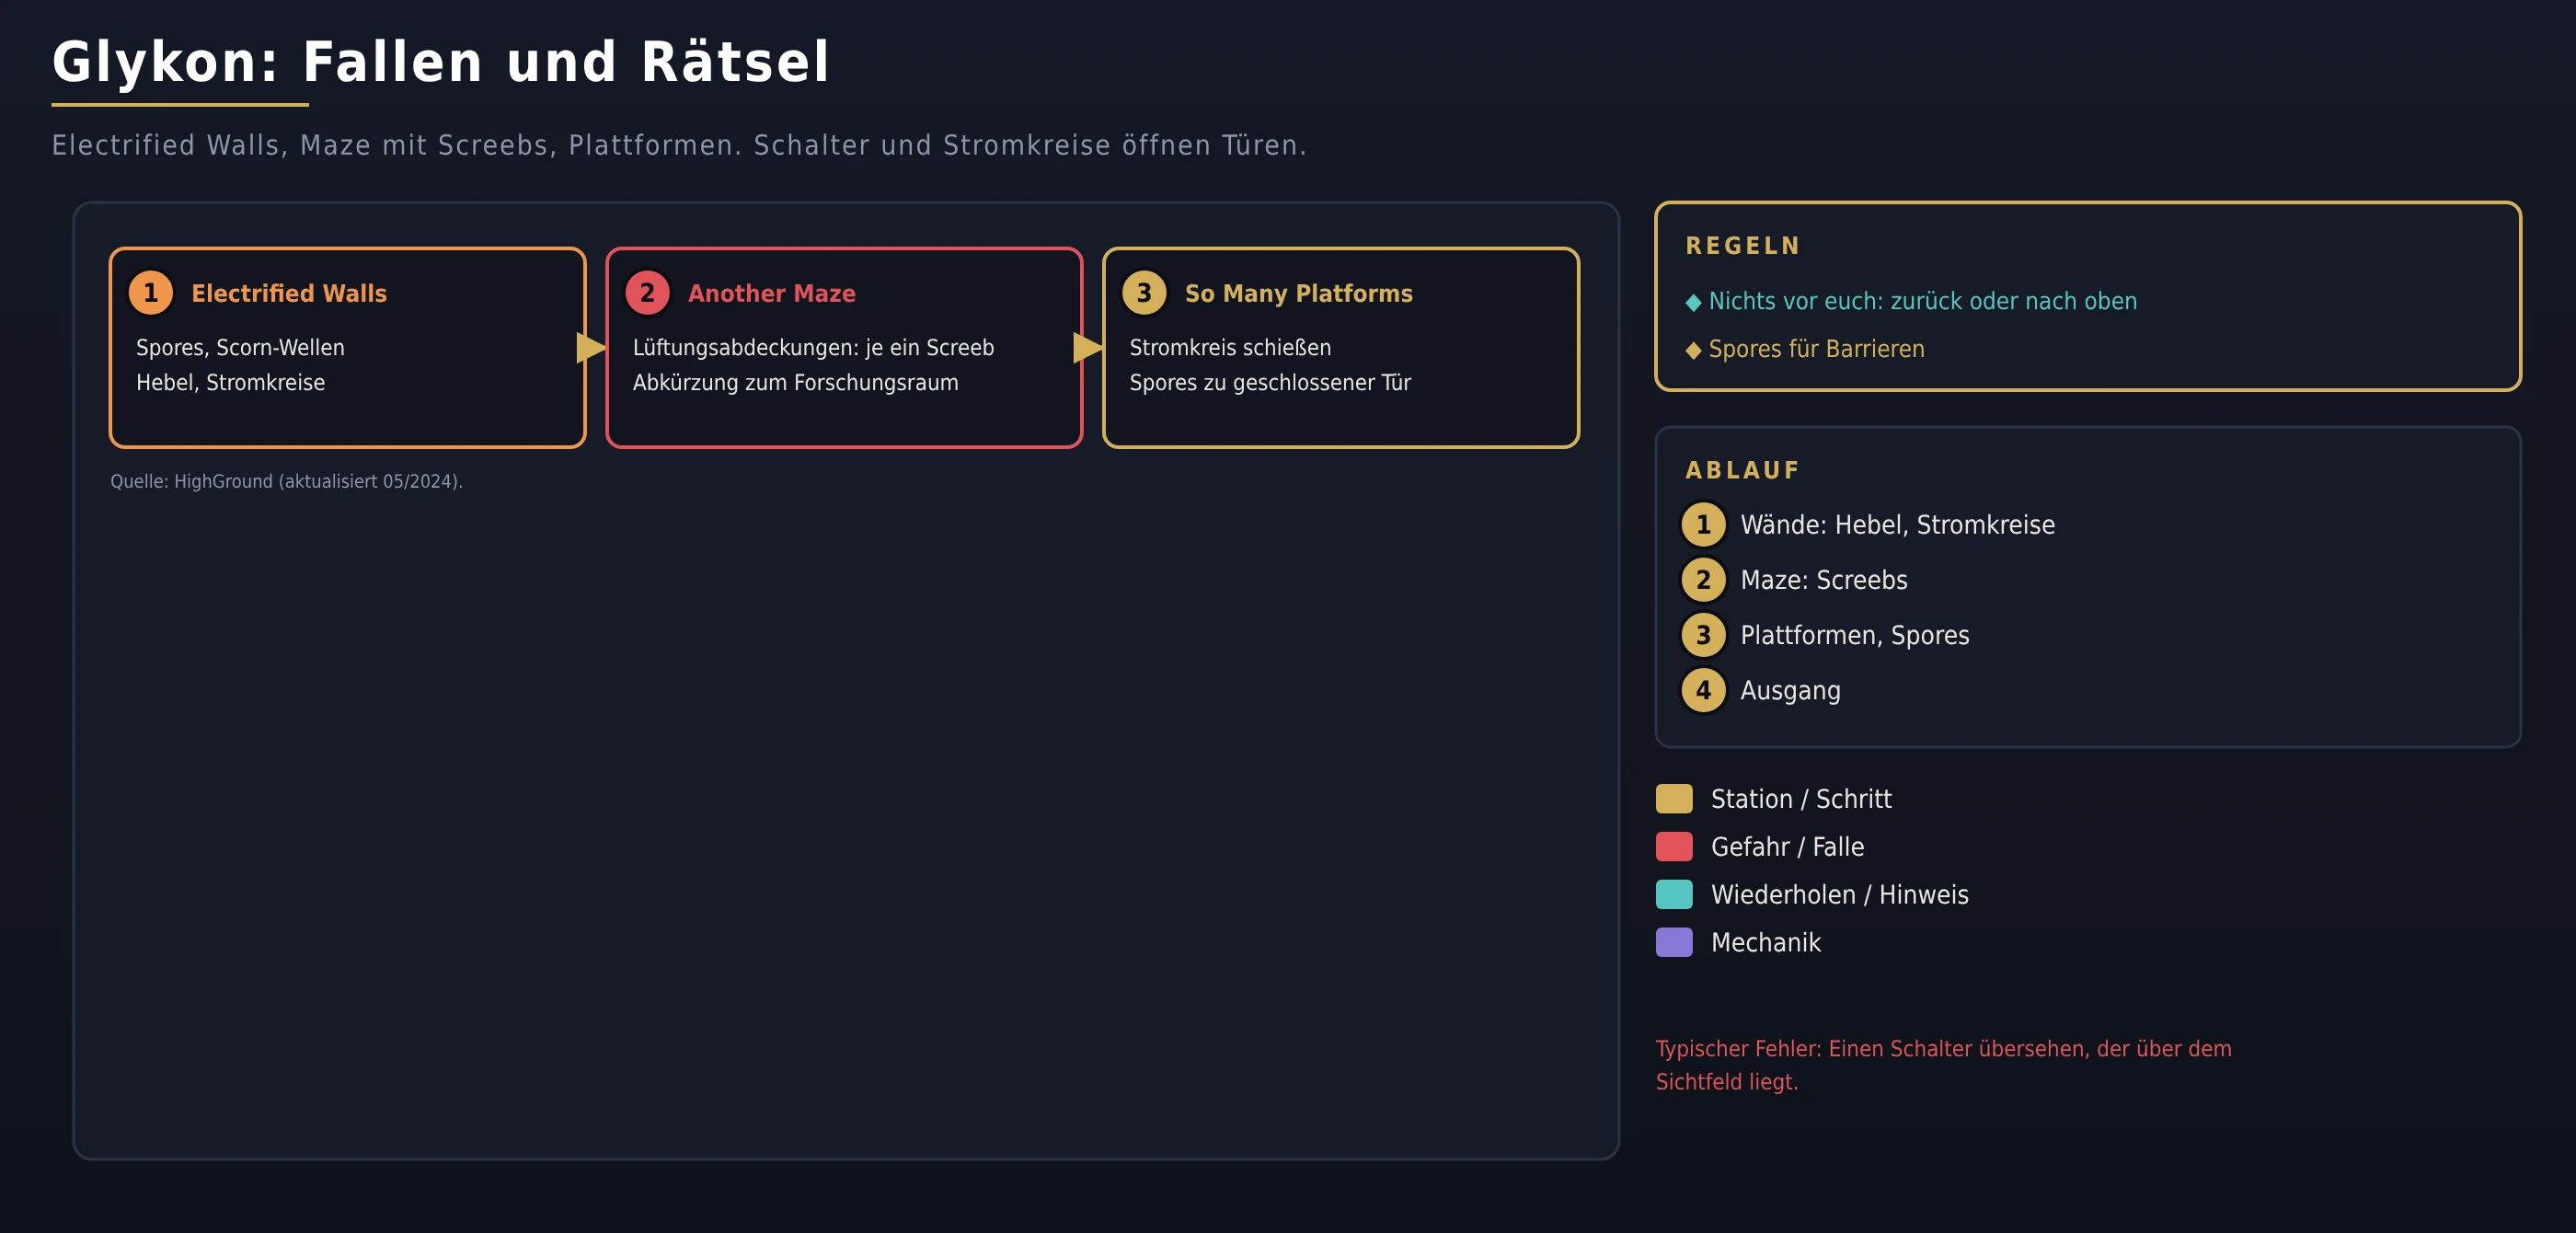
Task: Click the rule 'Spores für Barrieren'
Action: click(1816, 349)
